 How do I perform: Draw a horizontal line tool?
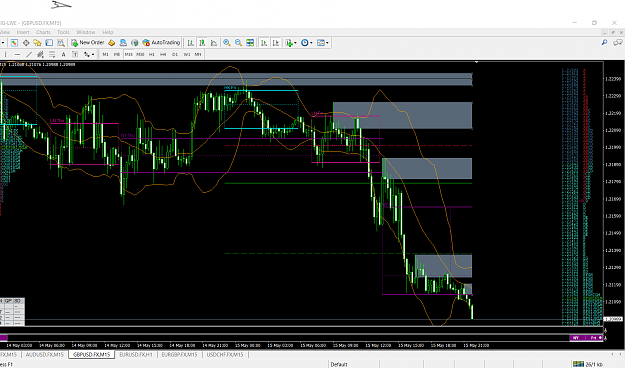(x=17, y=54)
